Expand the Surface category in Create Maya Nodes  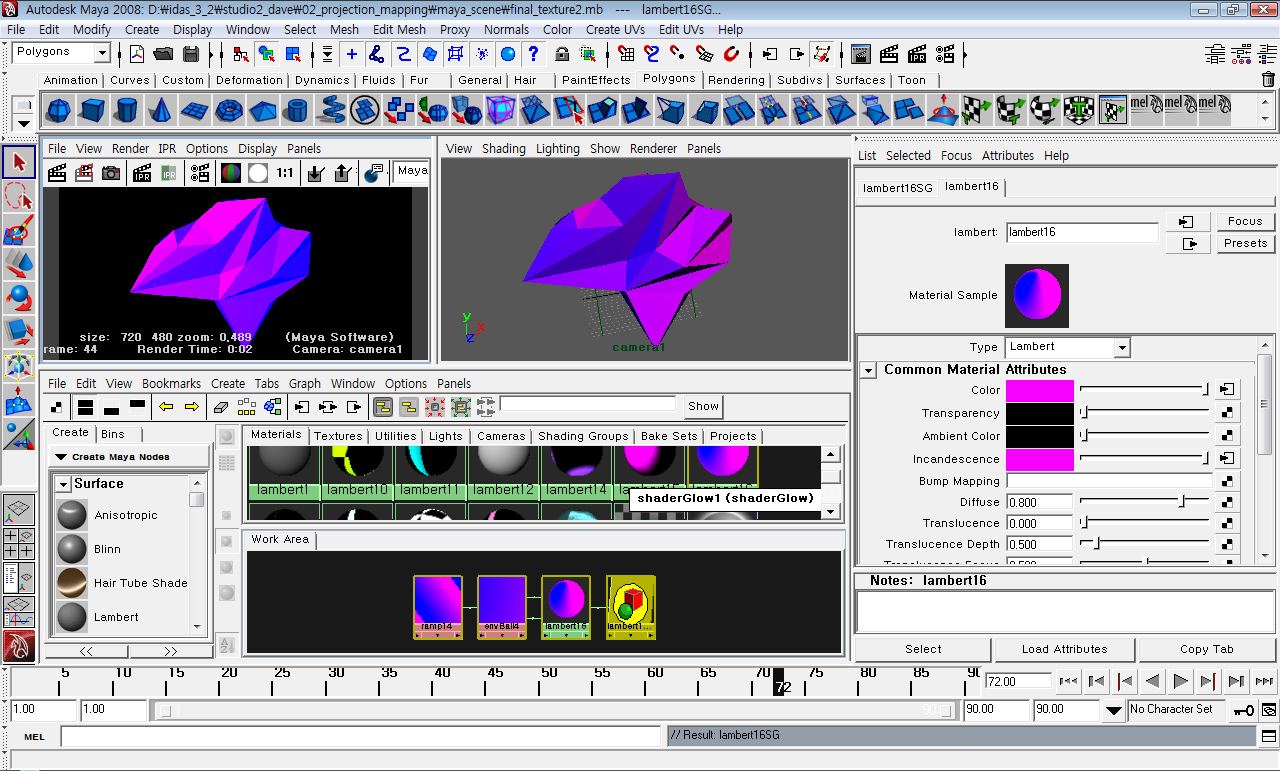(63, 483)
